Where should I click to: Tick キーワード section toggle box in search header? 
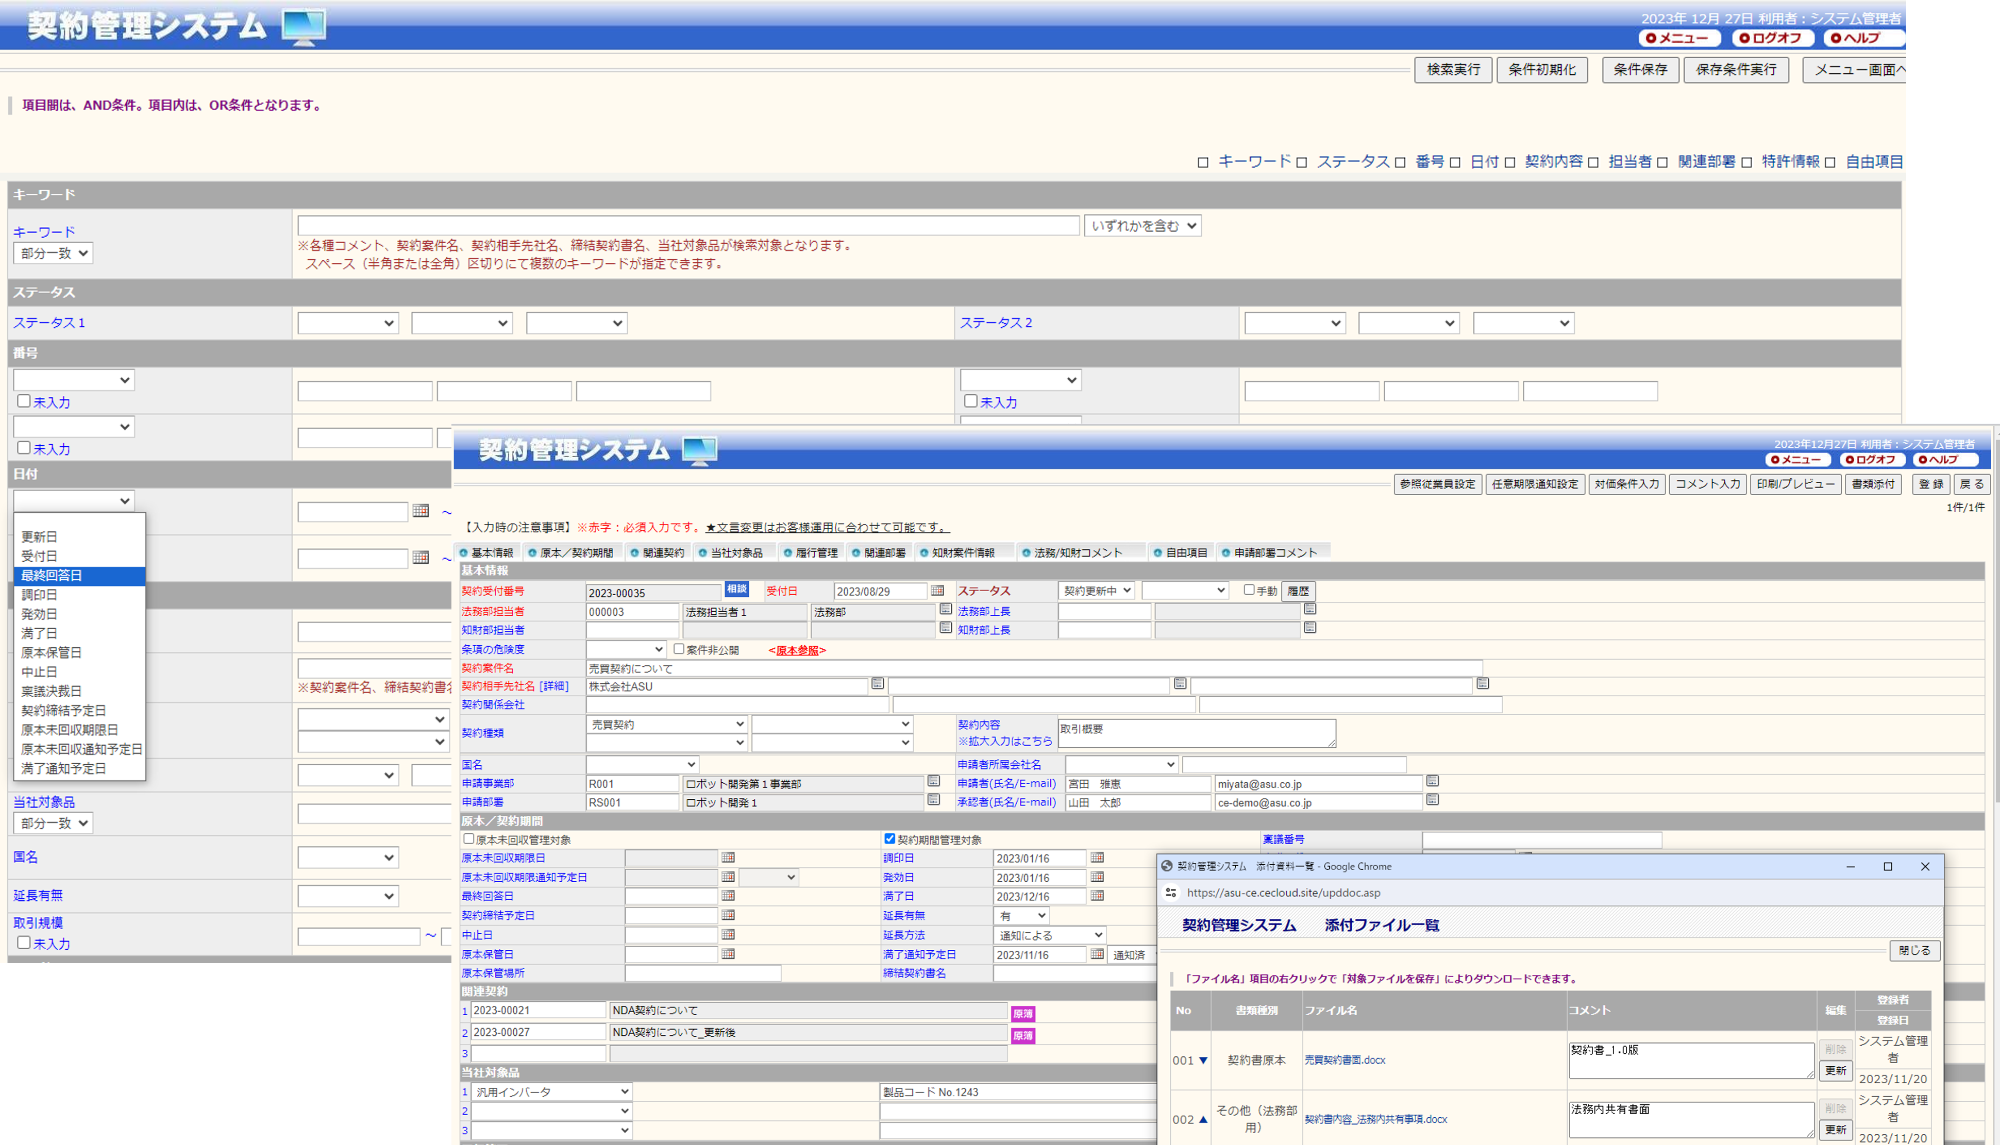1203,162
